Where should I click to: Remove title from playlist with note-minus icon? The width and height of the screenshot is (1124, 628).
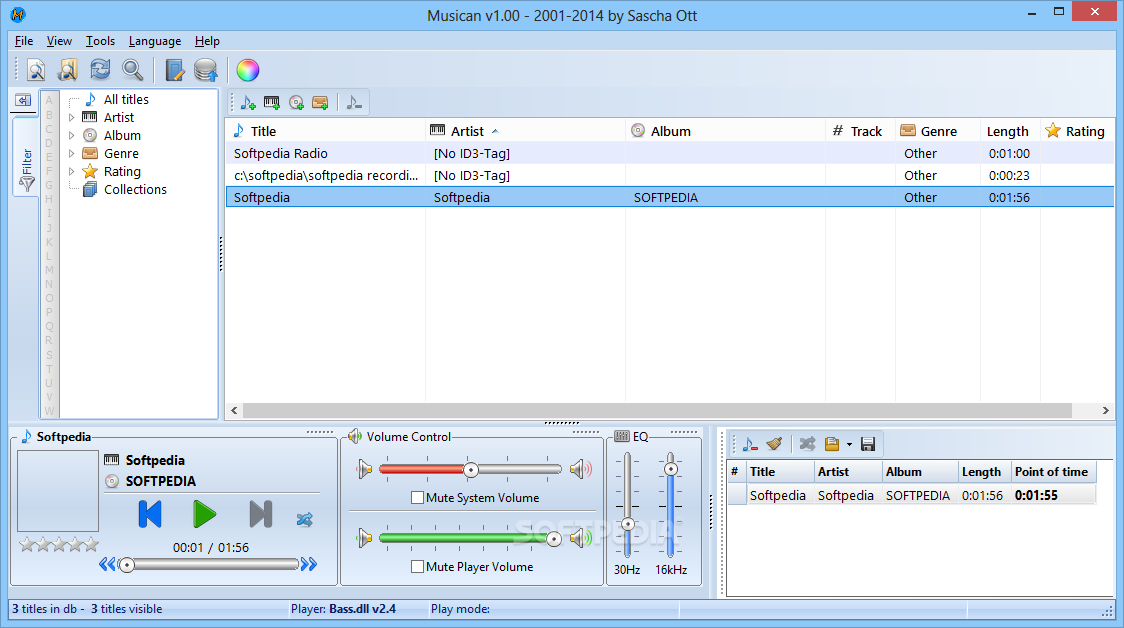click(x=750, y=444)
